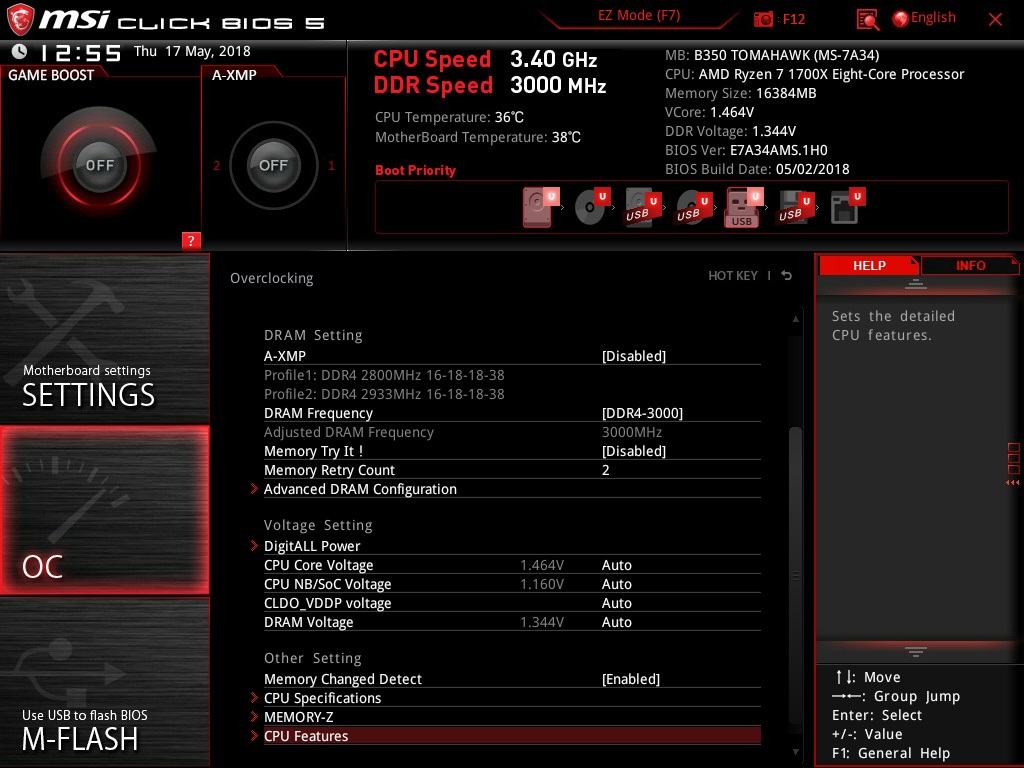Exit BIOS with the X button
1024x768 pixels.
coord(995,20)
